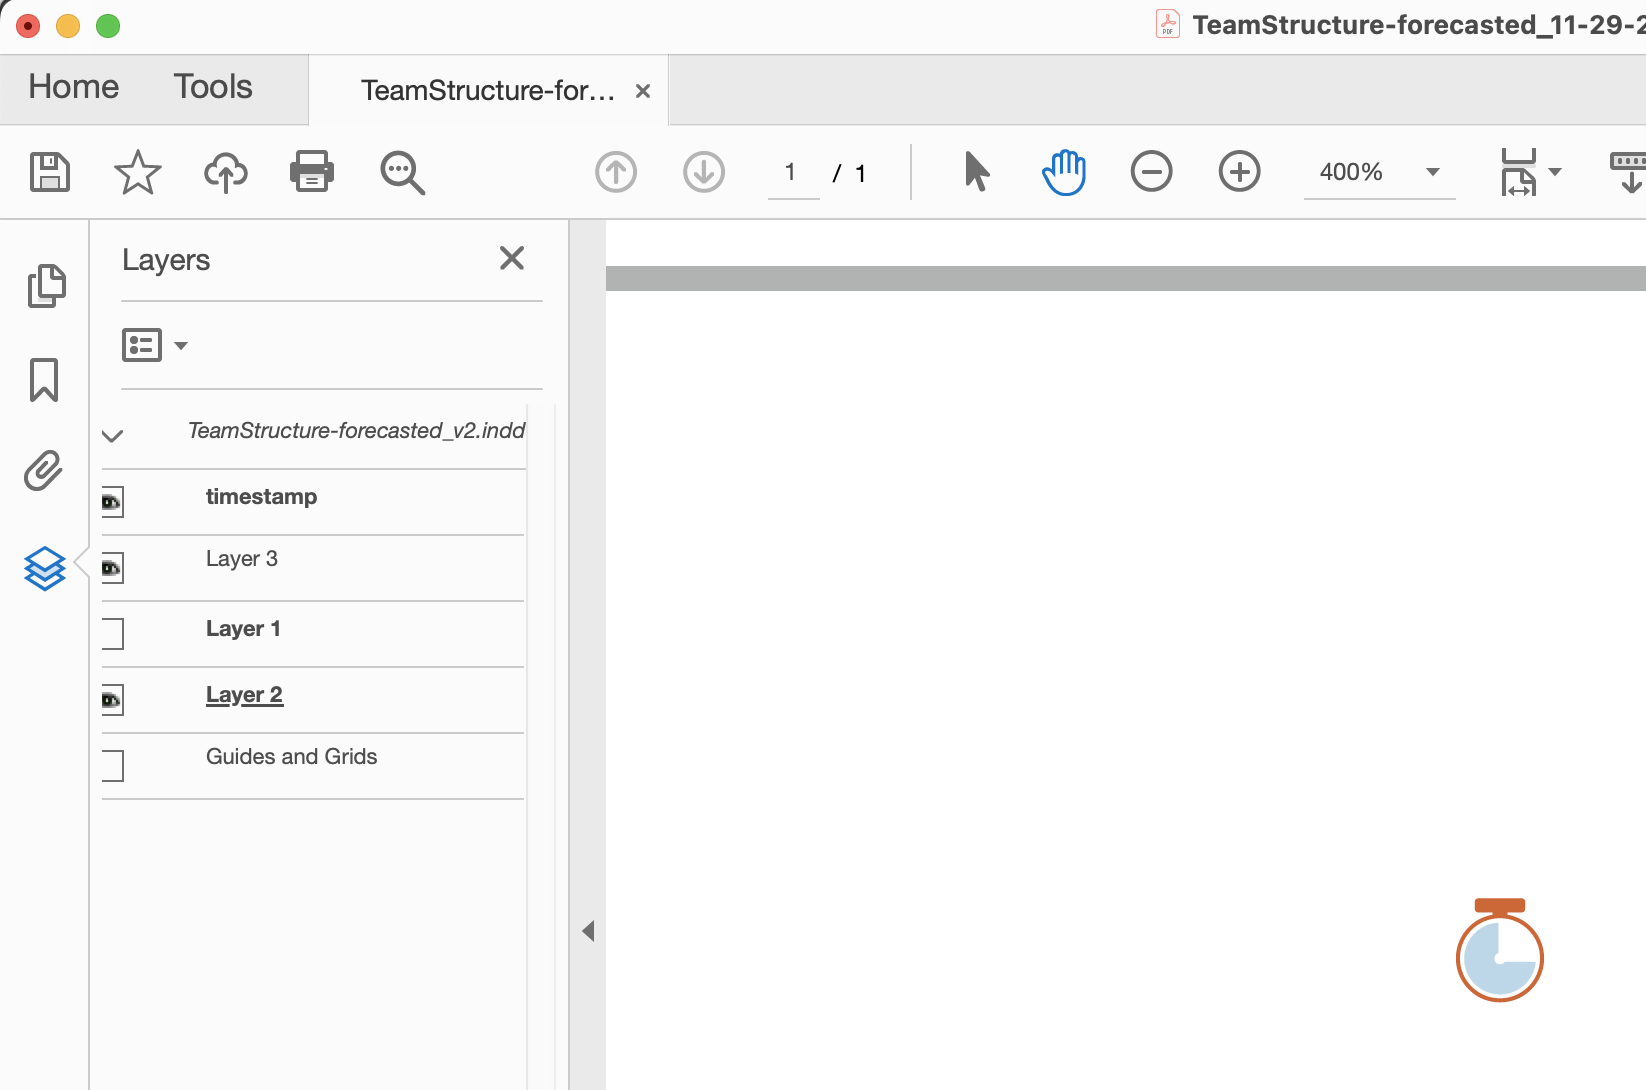Hide the timestamp layer
The image size is (1646, 1090).
(112, 502)
